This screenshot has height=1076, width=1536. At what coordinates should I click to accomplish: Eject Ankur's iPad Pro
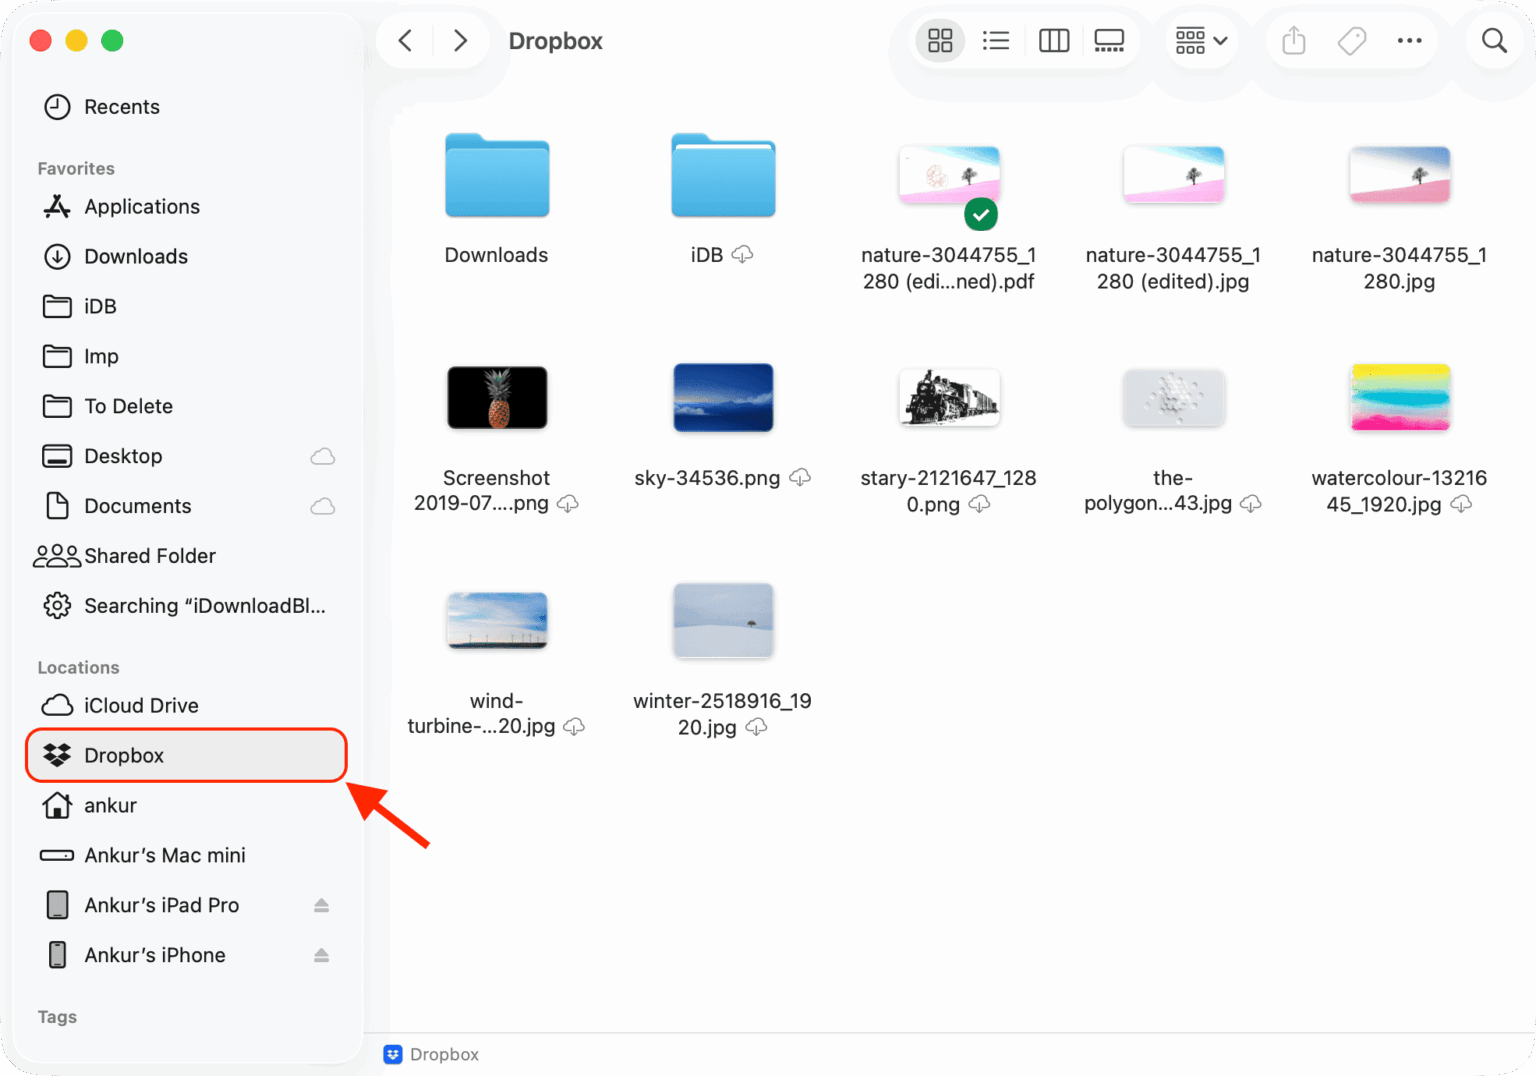coord(321,906)
